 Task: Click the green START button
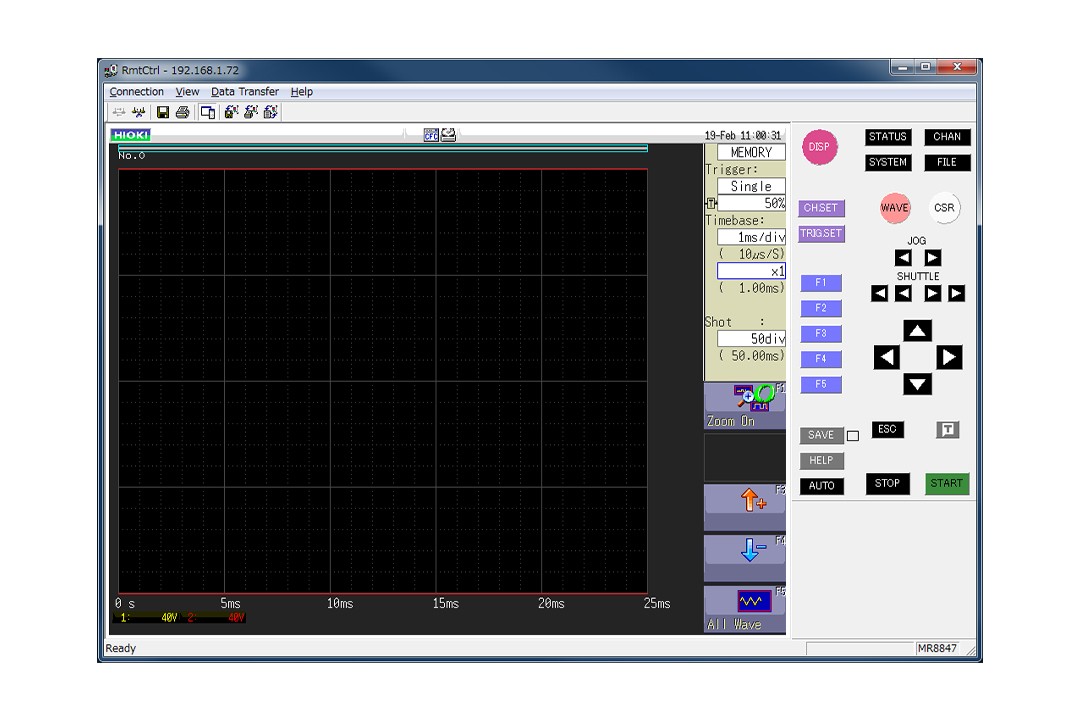coord(947,484)
